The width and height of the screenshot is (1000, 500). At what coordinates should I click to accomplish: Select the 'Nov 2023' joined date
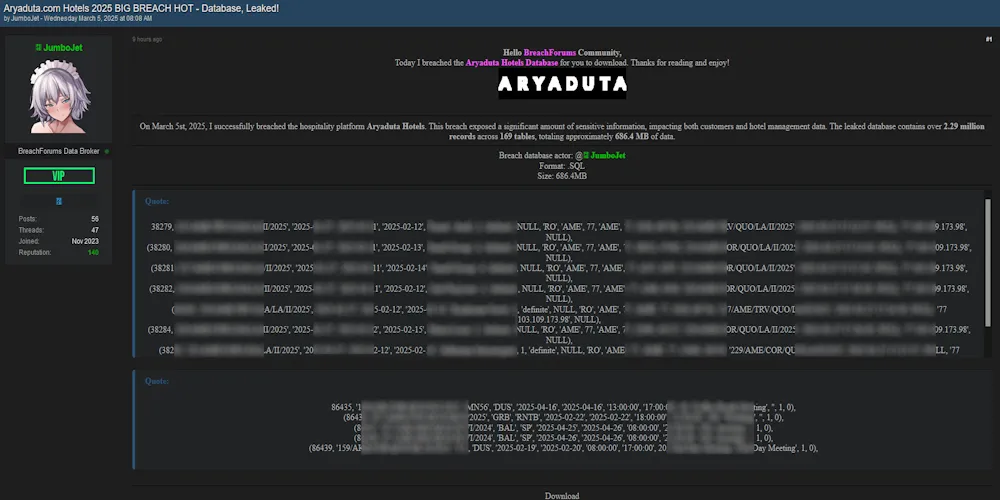[85, 242]
